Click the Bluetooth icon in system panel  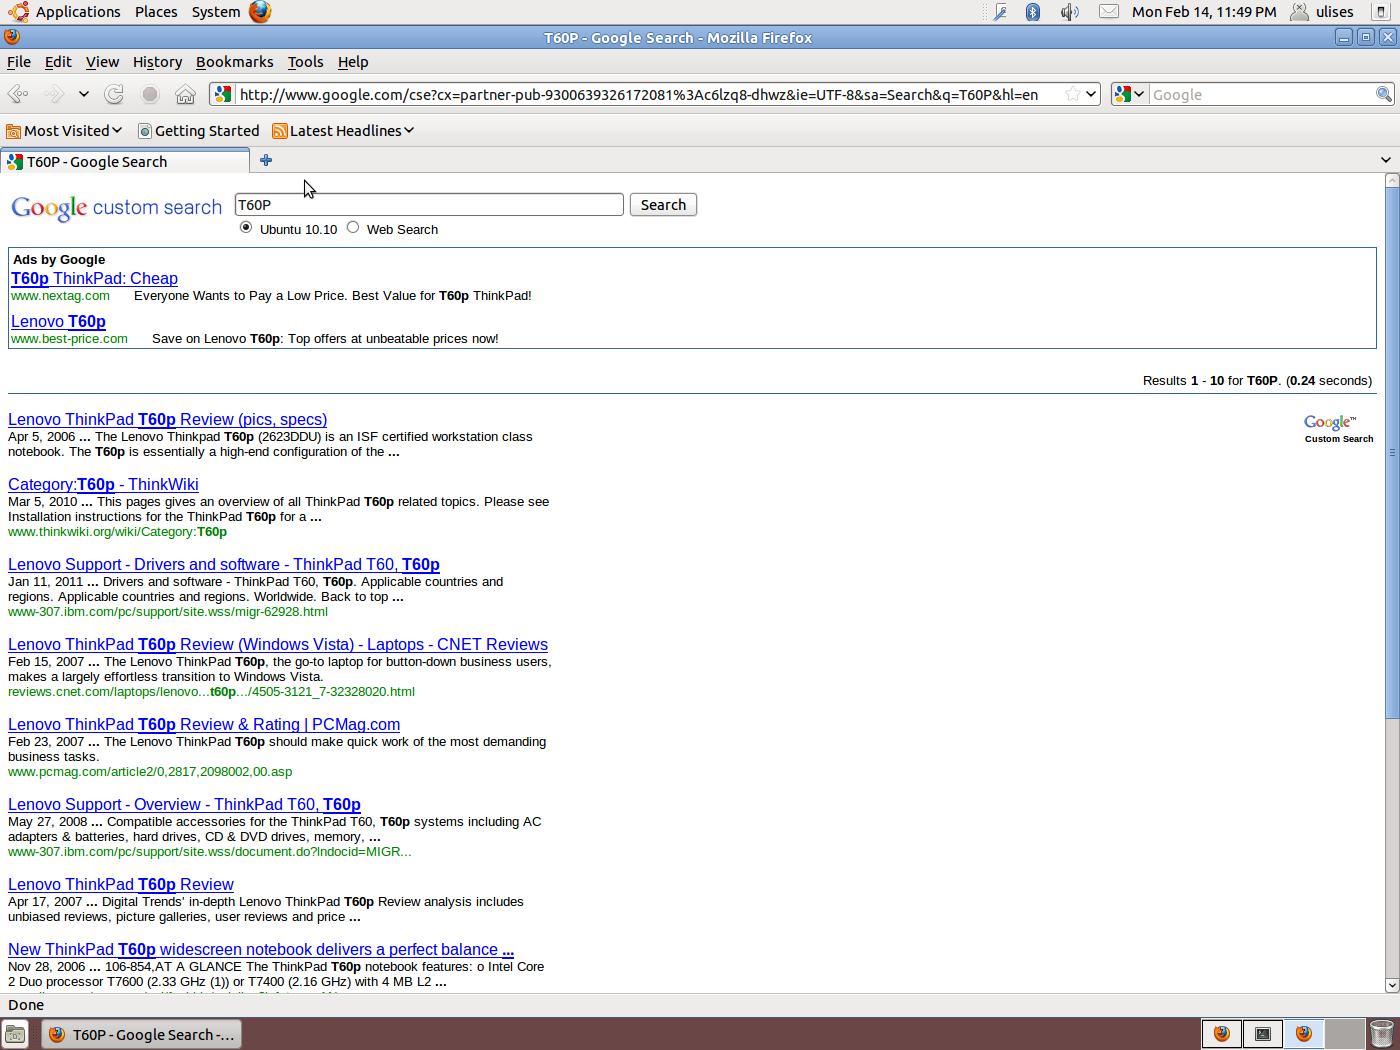(x=1033, y=12)
